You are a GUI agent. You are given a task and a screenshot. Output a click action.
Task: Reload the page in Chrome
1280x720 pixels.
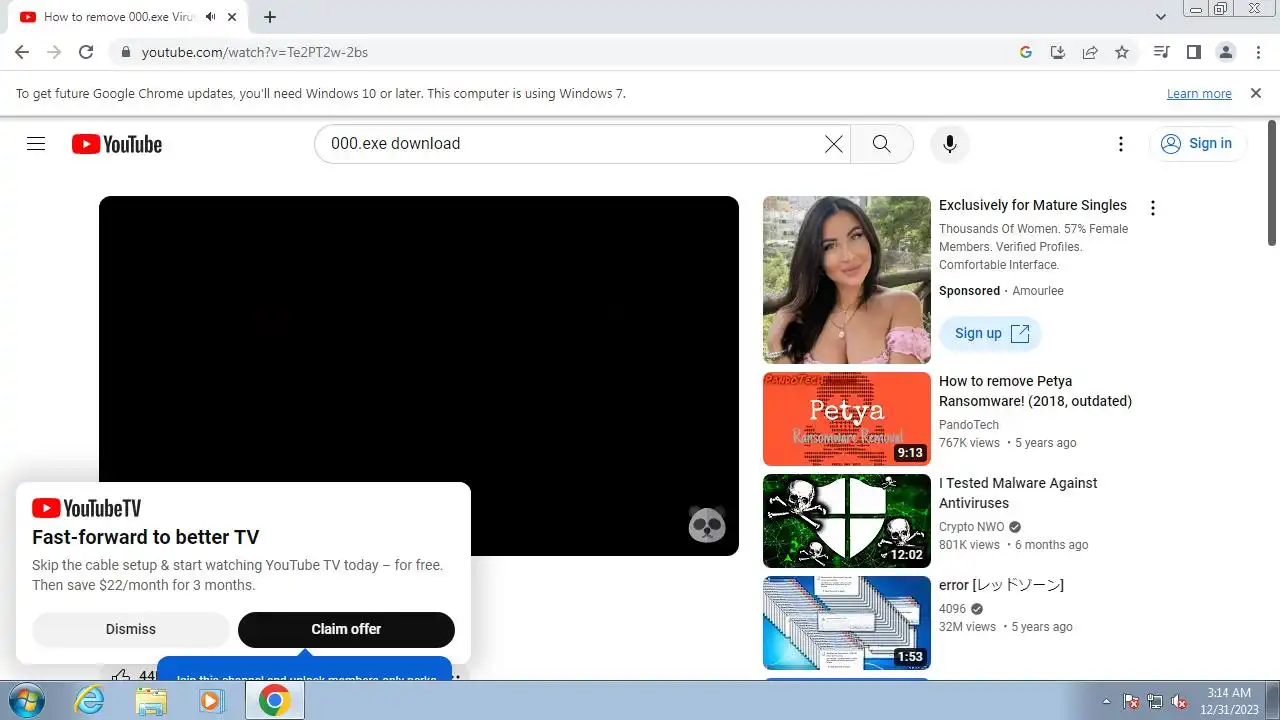click(86, 52)
